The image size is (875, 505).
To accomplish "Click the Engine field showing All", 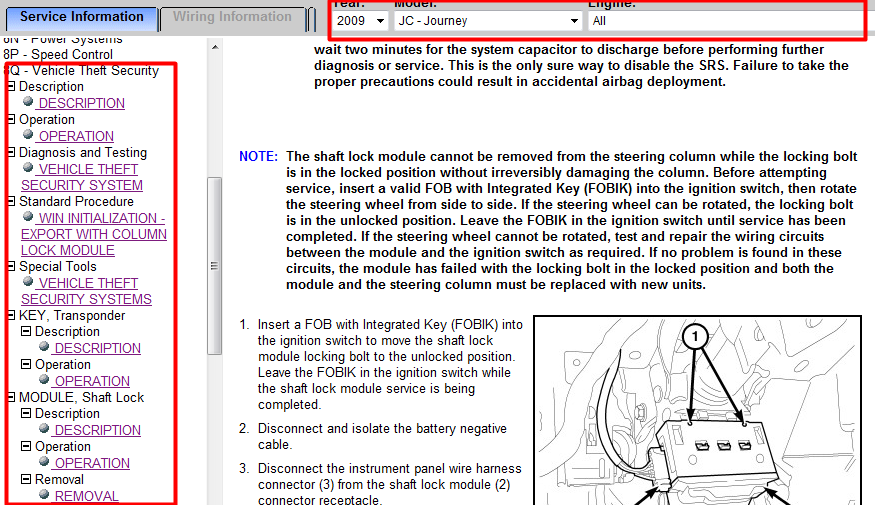I will (725, 21).
